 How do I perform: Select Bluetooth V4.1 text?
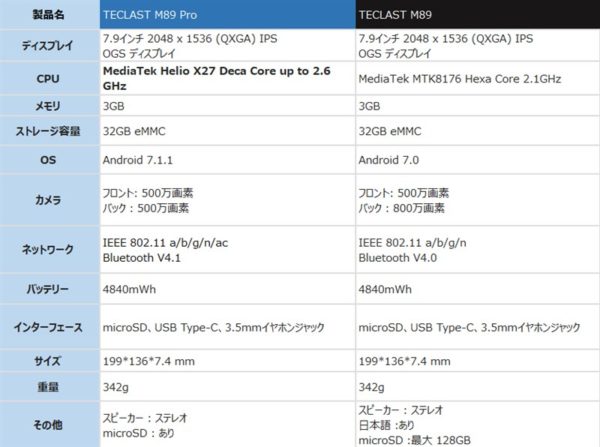[142, 258]
